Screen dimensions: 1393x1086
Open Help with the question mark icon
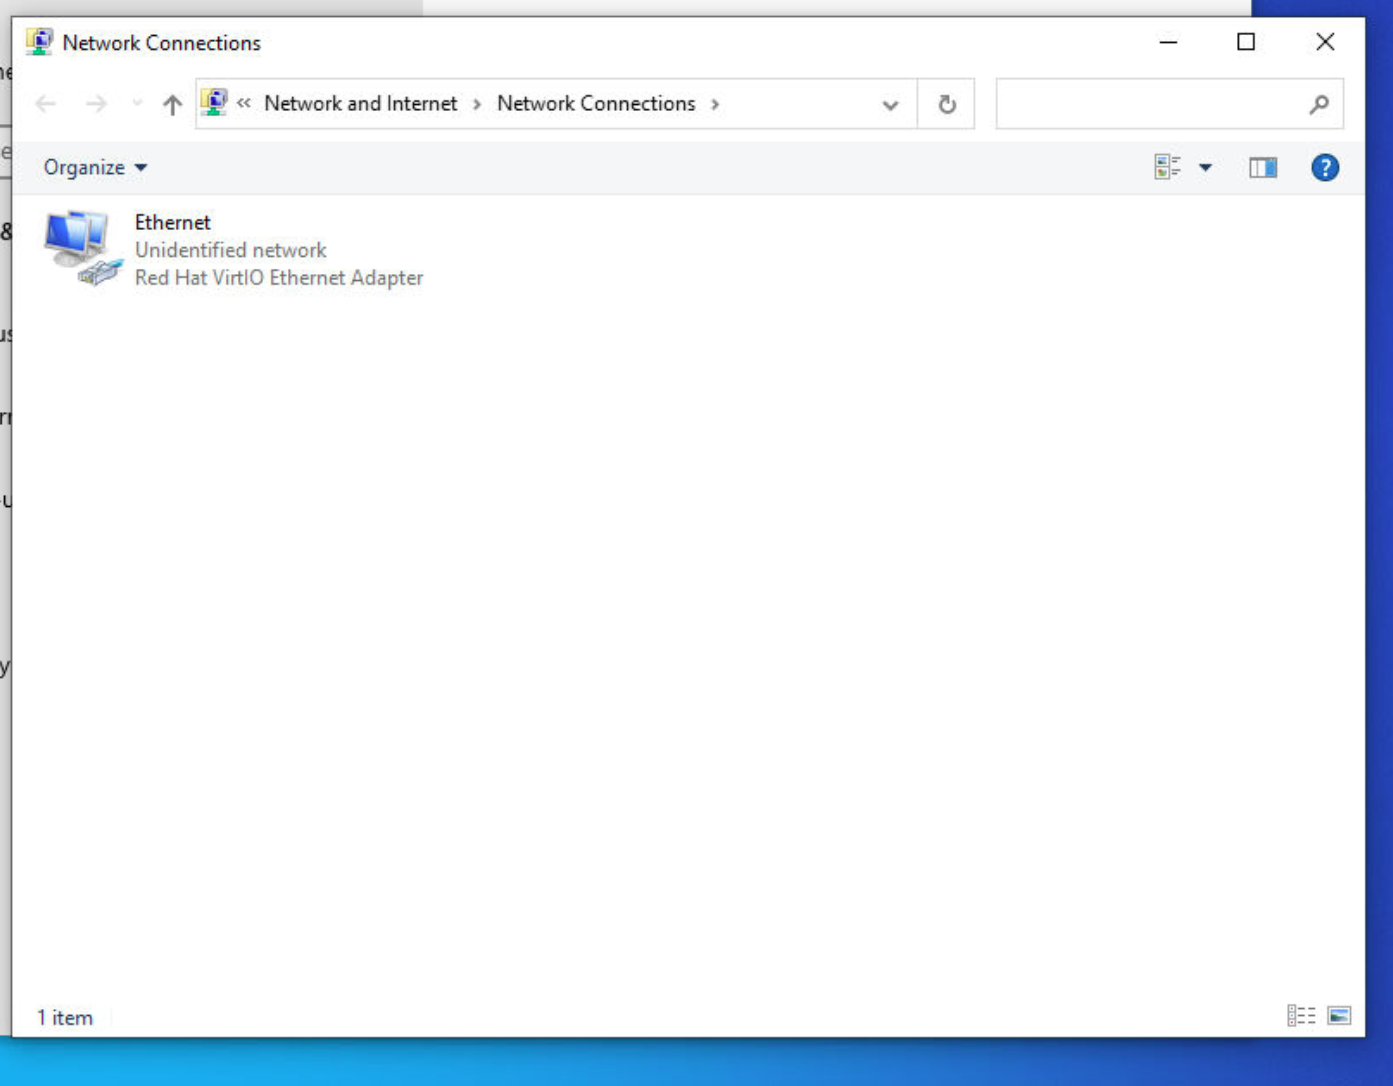coord(1325,167)
